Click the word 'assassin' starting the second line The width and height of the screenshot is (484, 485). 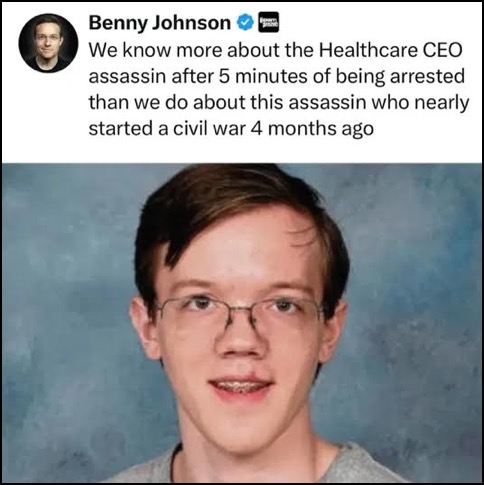tap(127, 76)
